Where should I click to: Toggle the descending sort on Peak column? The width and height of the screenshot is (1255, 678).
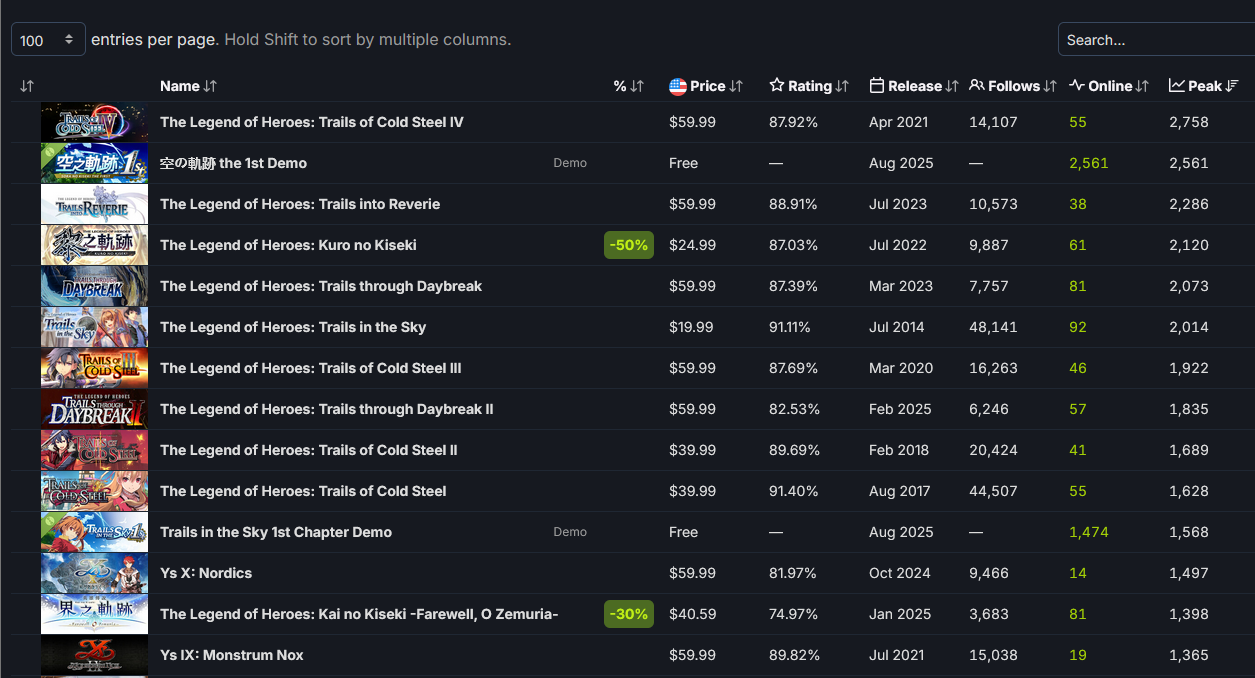(1232, 86)
